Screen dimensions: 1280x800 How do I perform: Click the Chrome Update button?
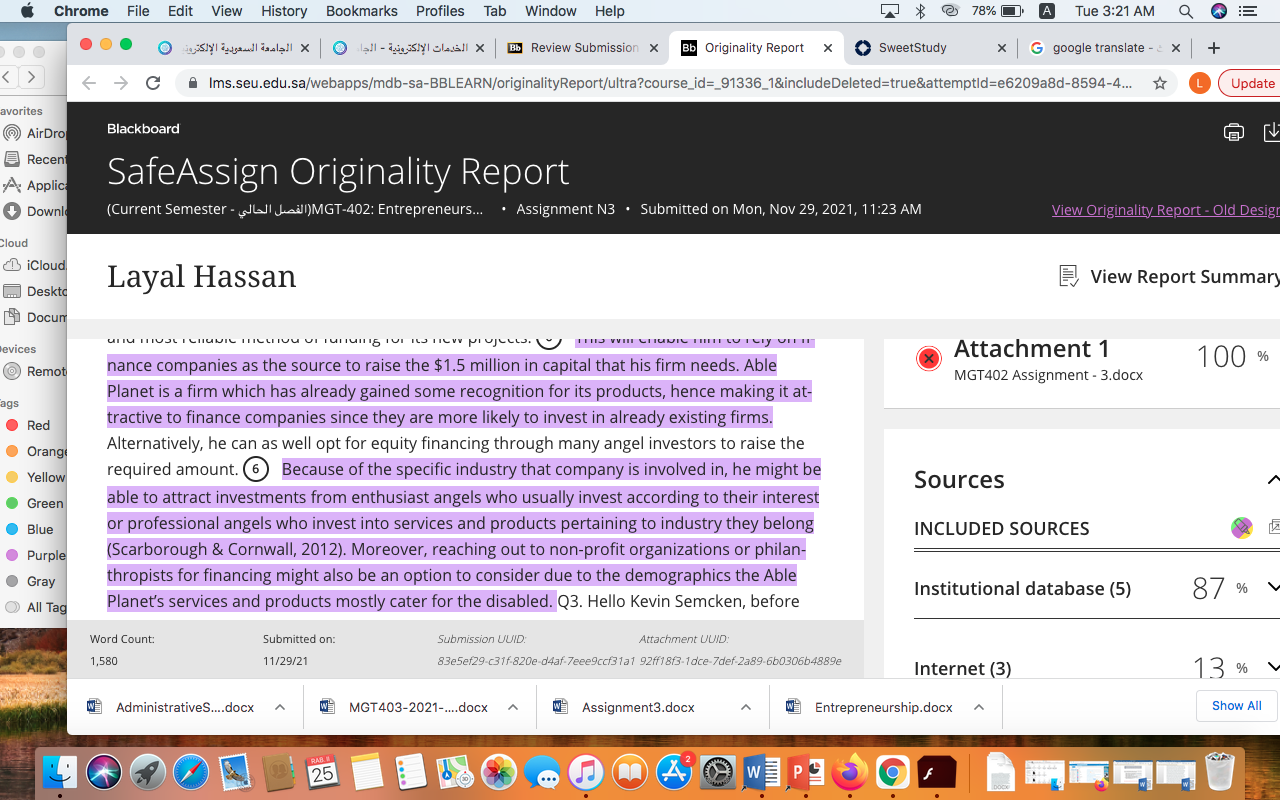click(1250, 83)
